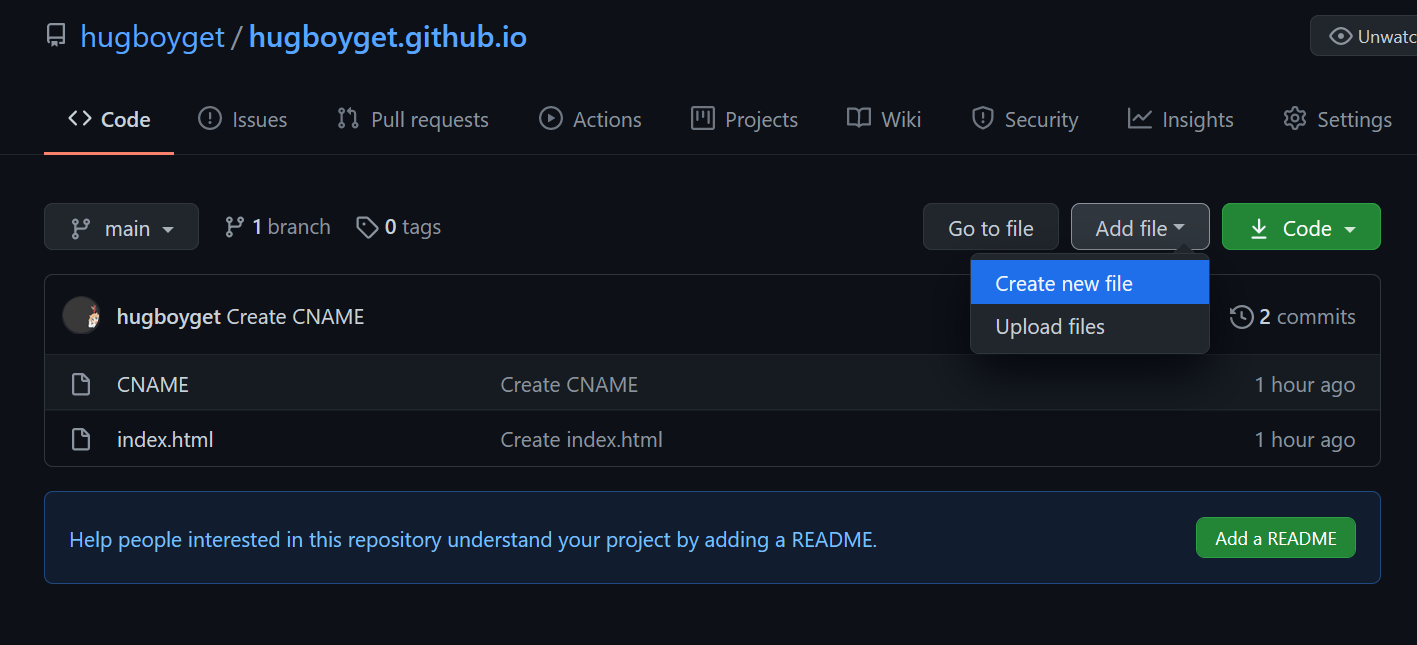Open the green Code download dropdown
The height and width of the screenshot is (645, 1417).
[x=1300, y=227]
